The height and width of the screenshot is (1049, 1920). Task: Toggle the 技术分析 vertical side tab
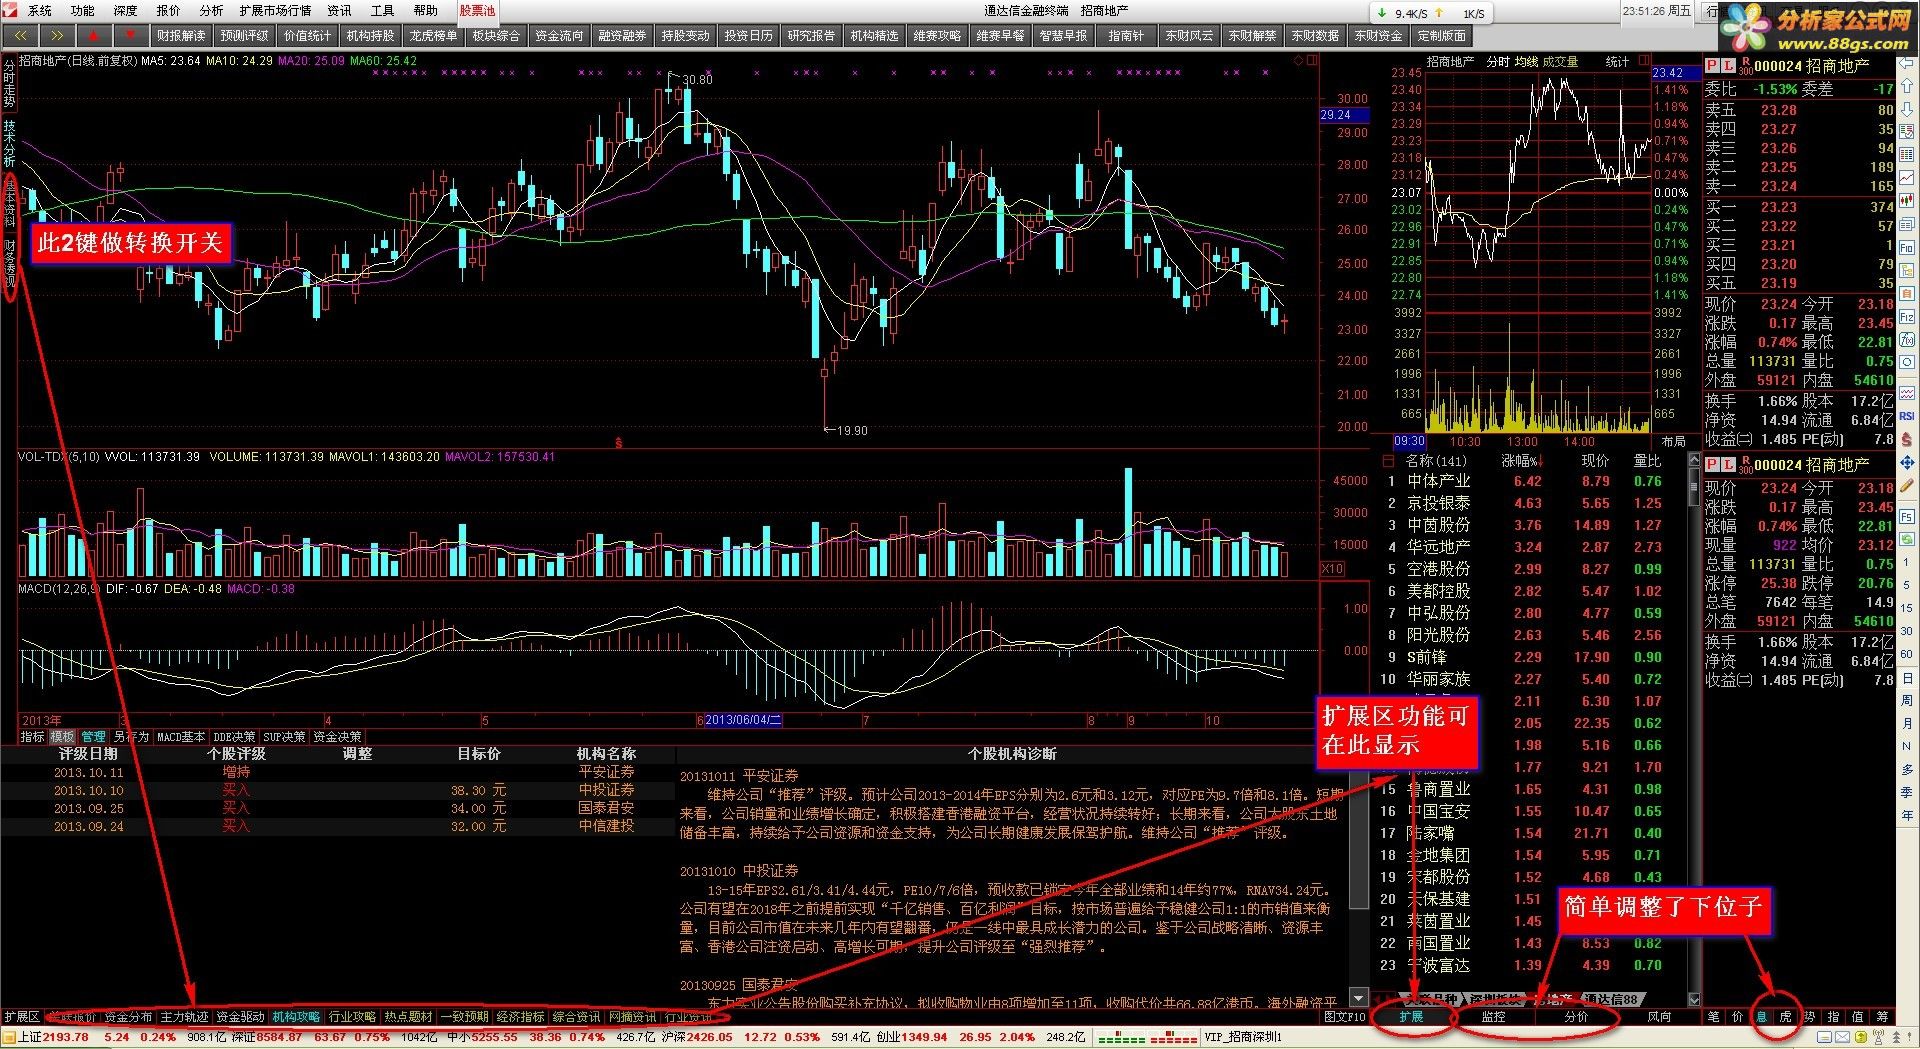pyautogui.click(x=9, y=143)
